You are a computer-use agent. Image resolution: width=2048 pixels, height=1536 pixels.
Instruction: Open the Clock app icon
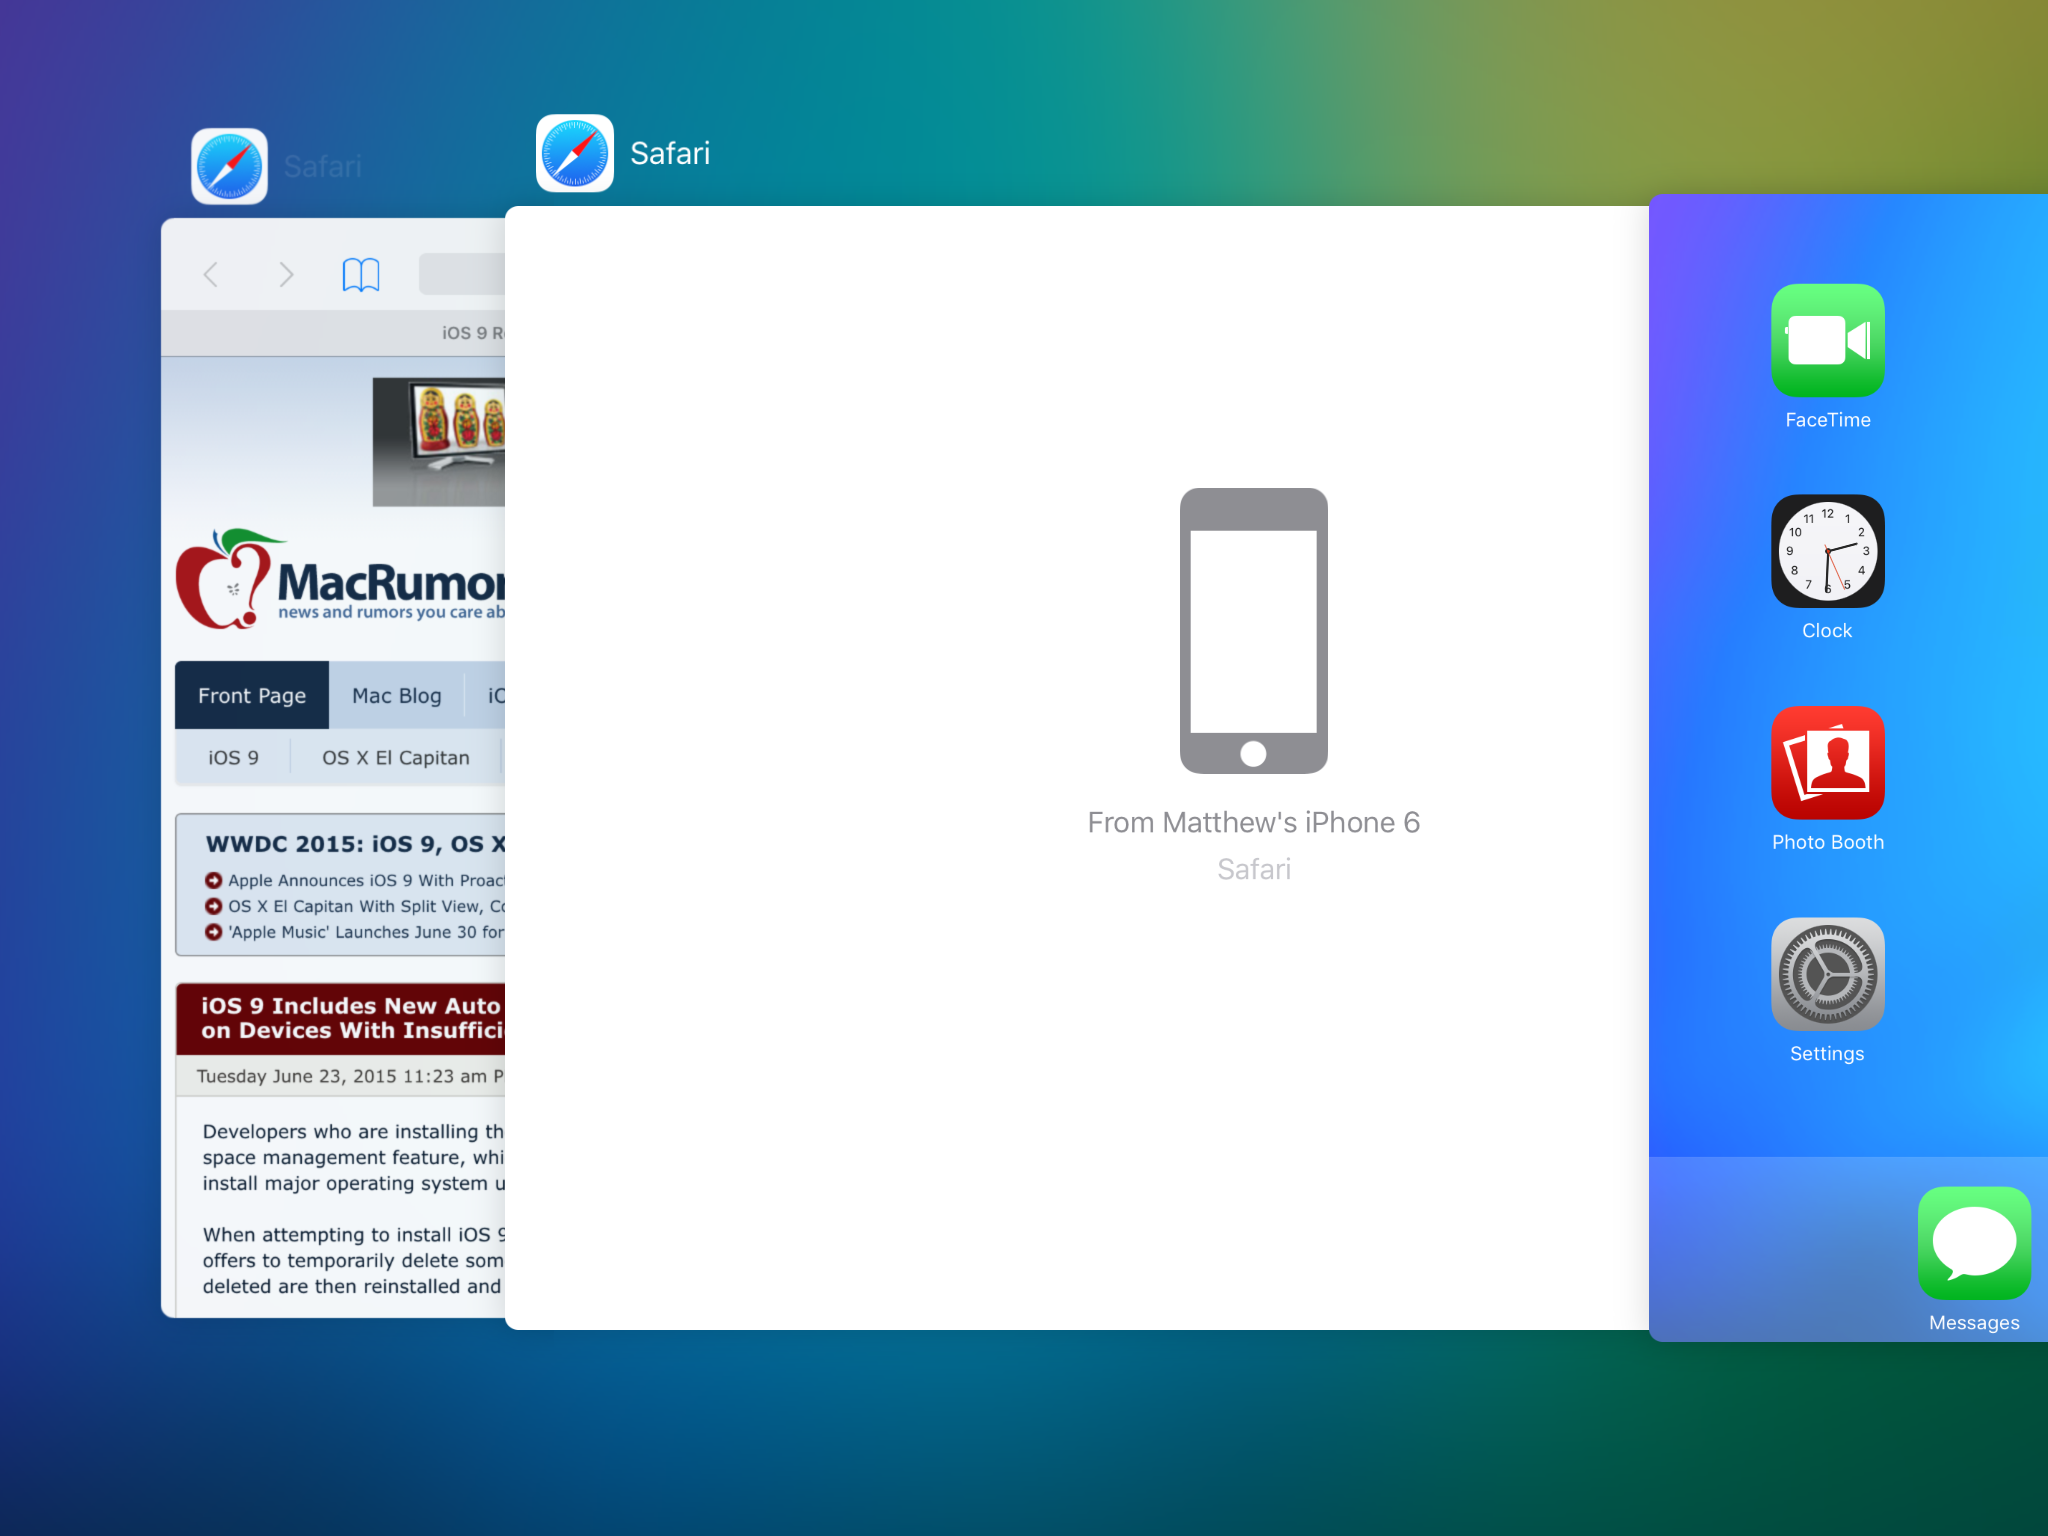point(1827,552)
